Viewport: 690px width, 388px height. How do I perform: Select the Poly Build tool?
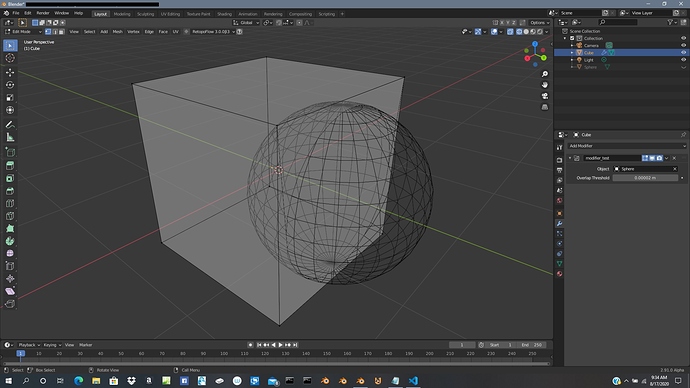click(x=10, y=228)
